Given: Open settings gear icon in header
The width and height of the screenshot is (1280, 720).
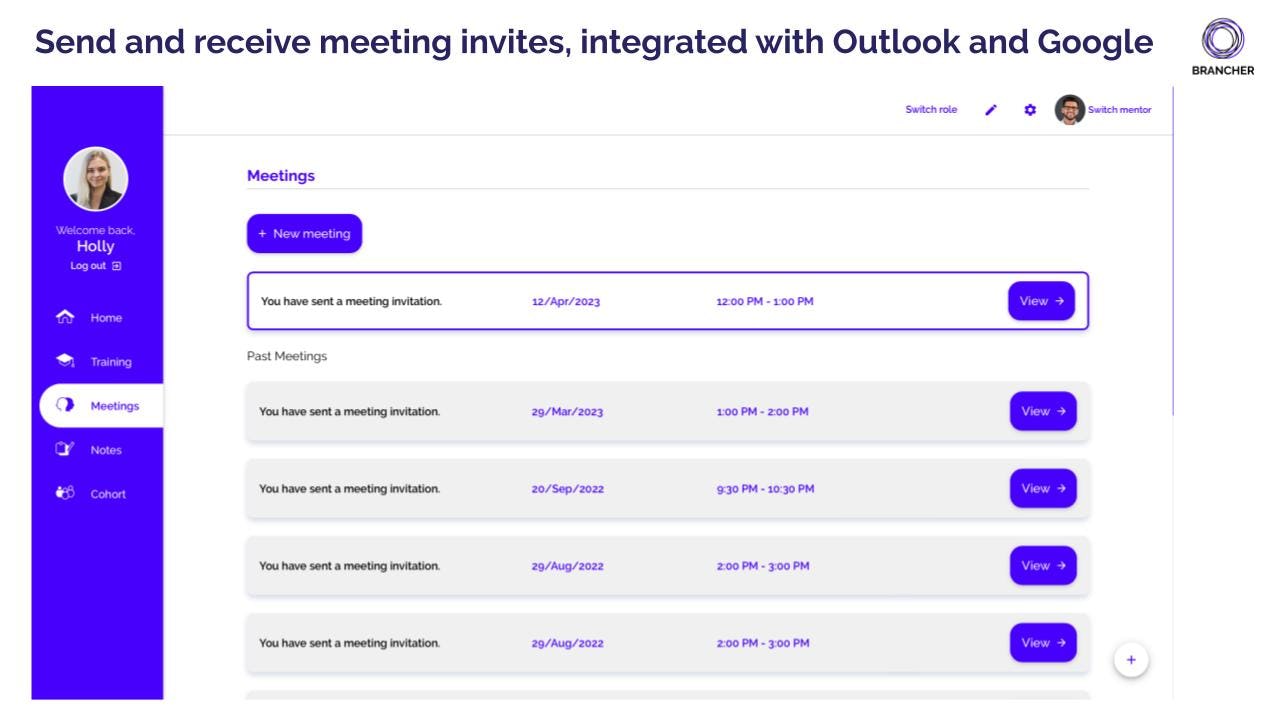Looking at the screenshot, I should point(1030,110).
